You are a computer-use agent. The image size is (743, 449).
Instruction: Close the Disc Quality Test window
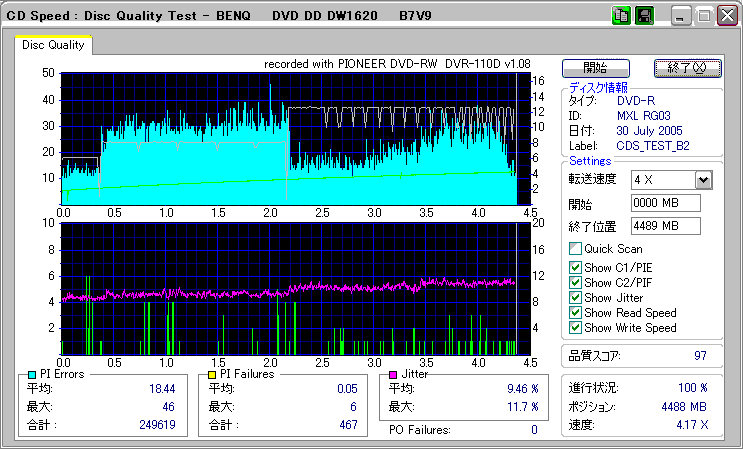tap(725, 16)
